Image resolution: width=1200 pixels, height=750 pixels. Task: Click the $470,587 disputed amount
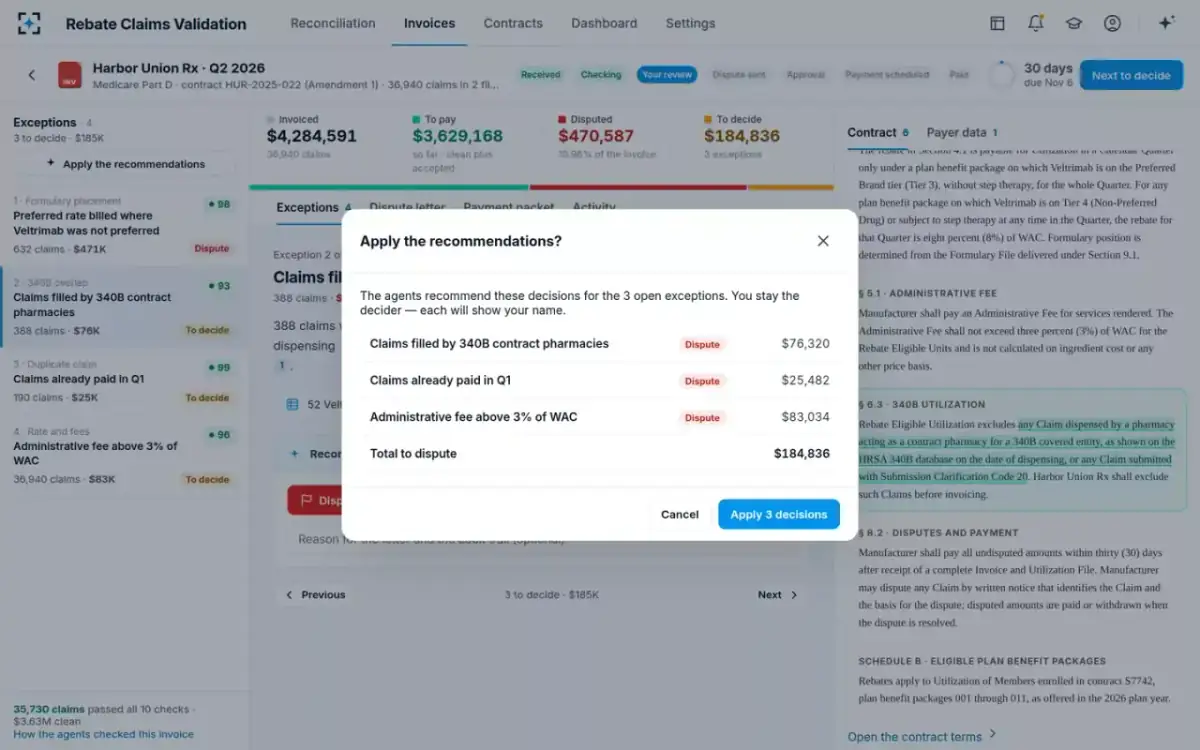596,136
